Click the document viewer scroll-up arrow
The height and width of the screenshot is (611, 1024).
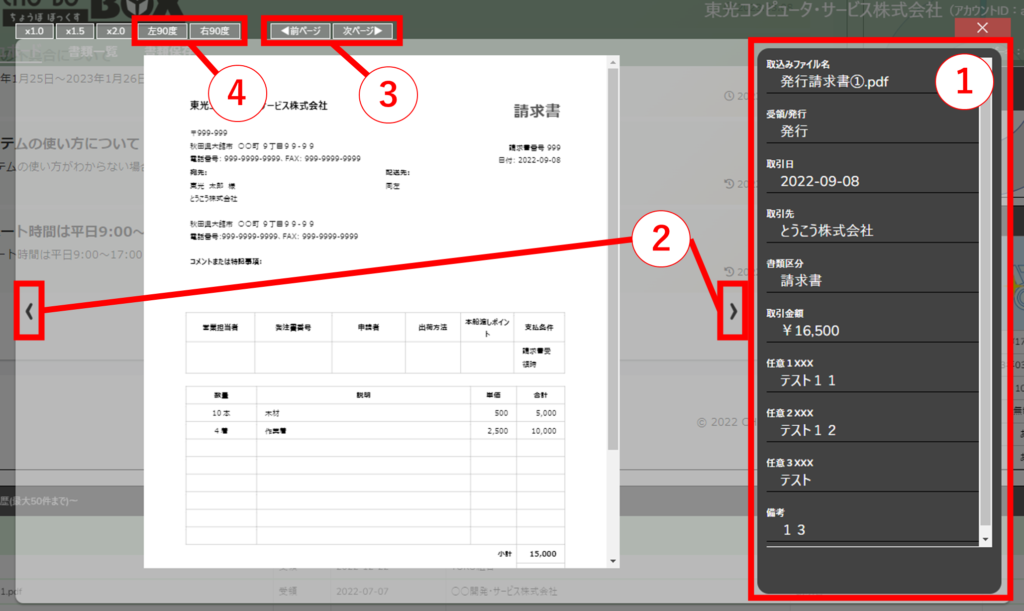(612, 63)
